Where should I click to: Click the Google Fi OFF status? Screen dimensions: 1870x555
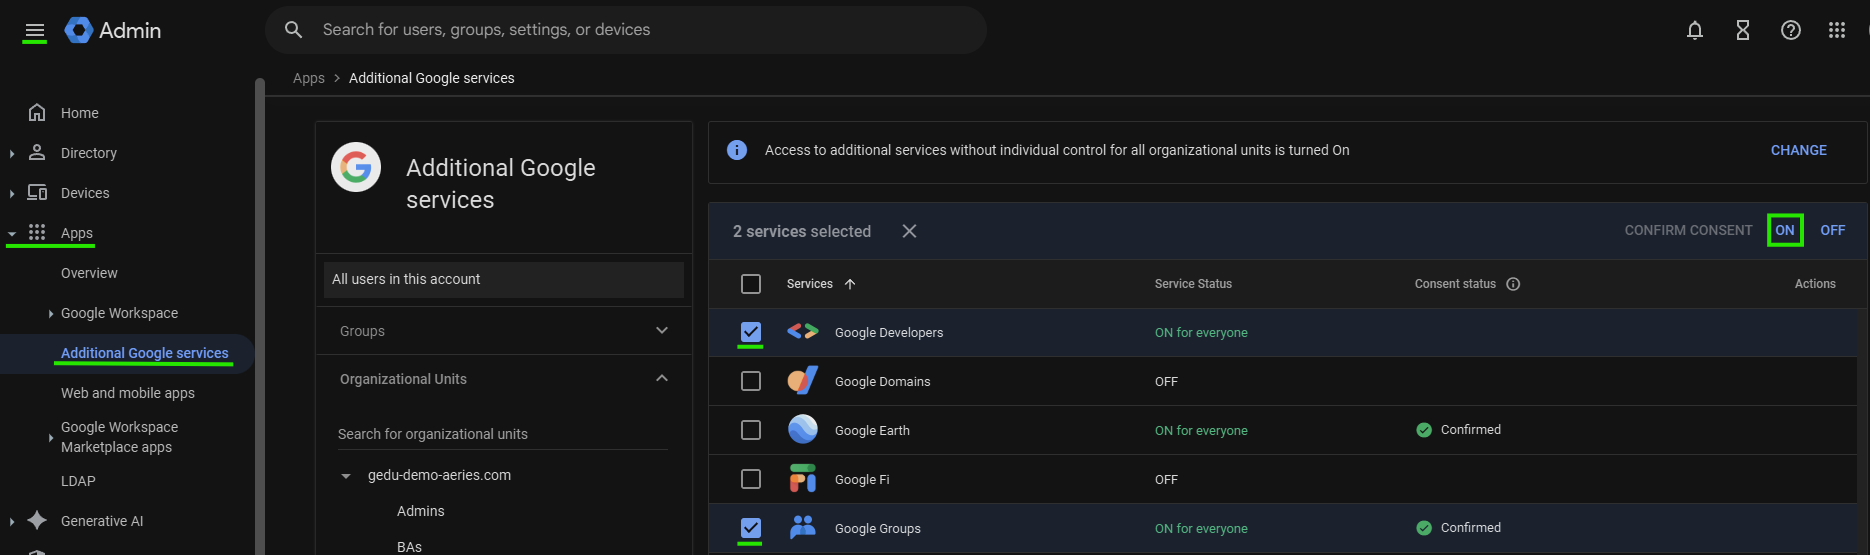[1166, 480]
